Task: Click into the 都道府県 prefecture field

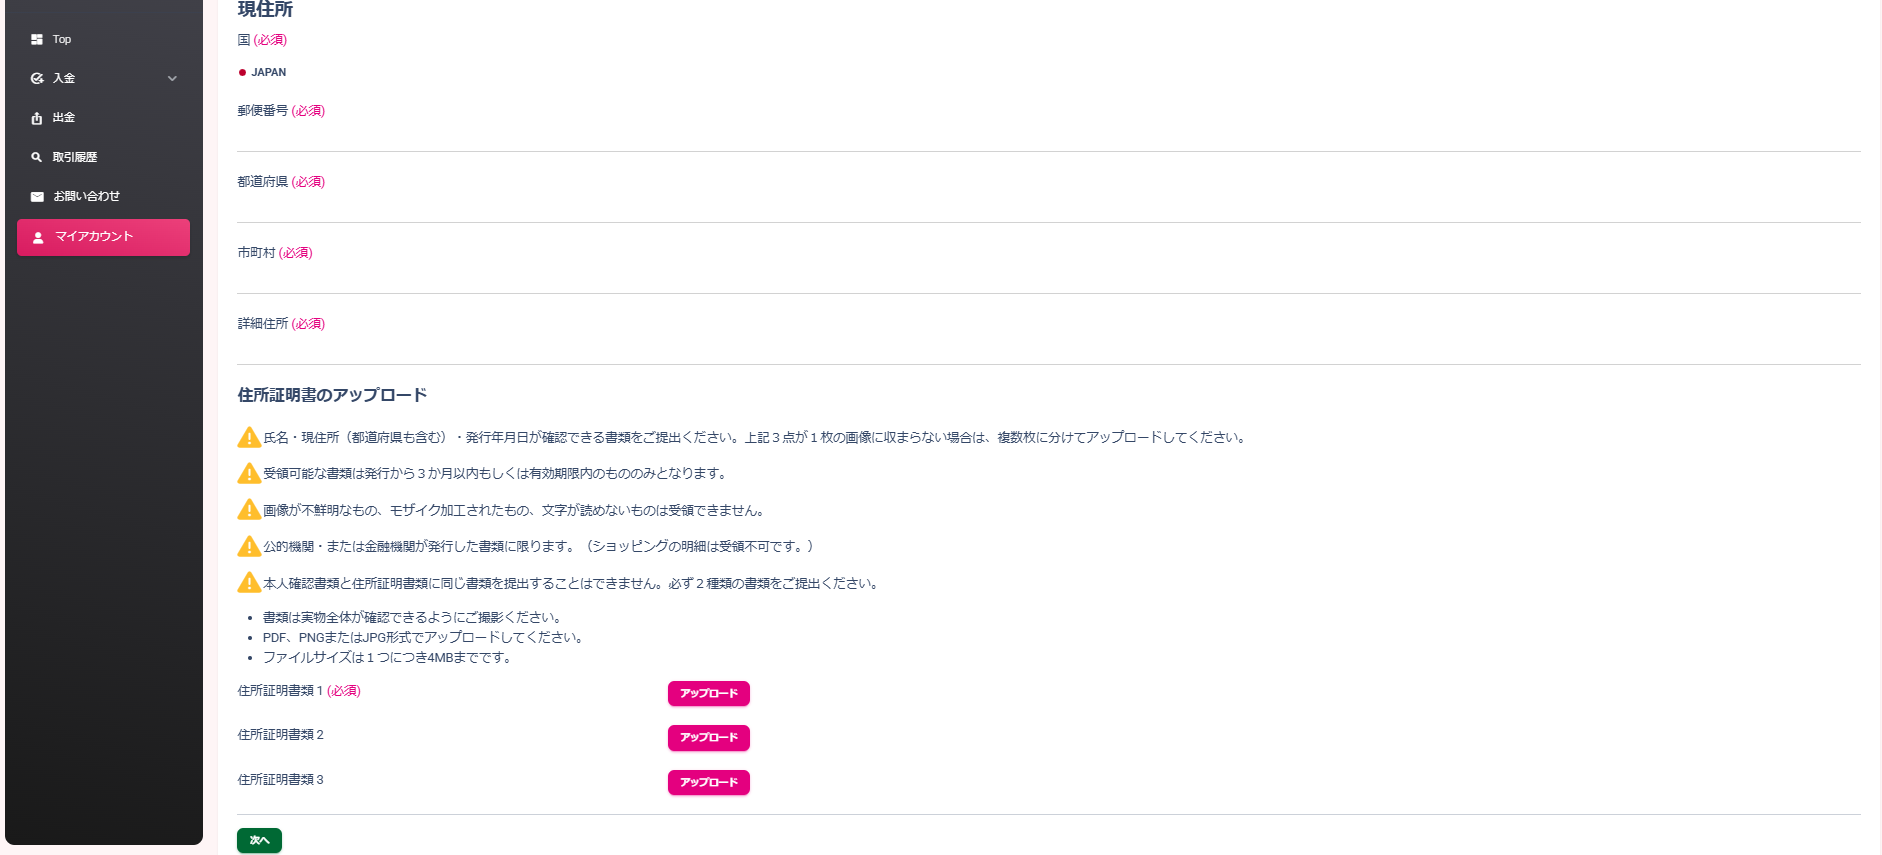Action: click(1048, 207)
